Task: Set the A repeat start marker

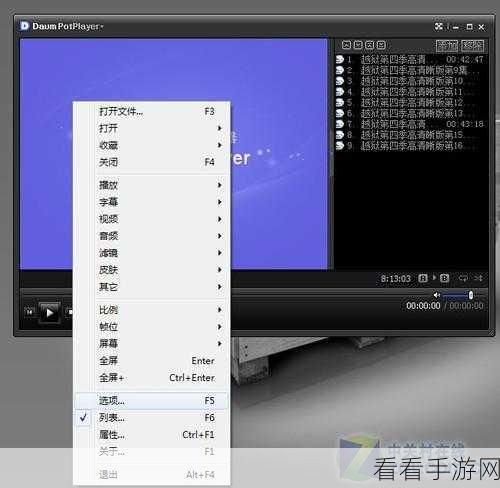Action: coord(423,278)
